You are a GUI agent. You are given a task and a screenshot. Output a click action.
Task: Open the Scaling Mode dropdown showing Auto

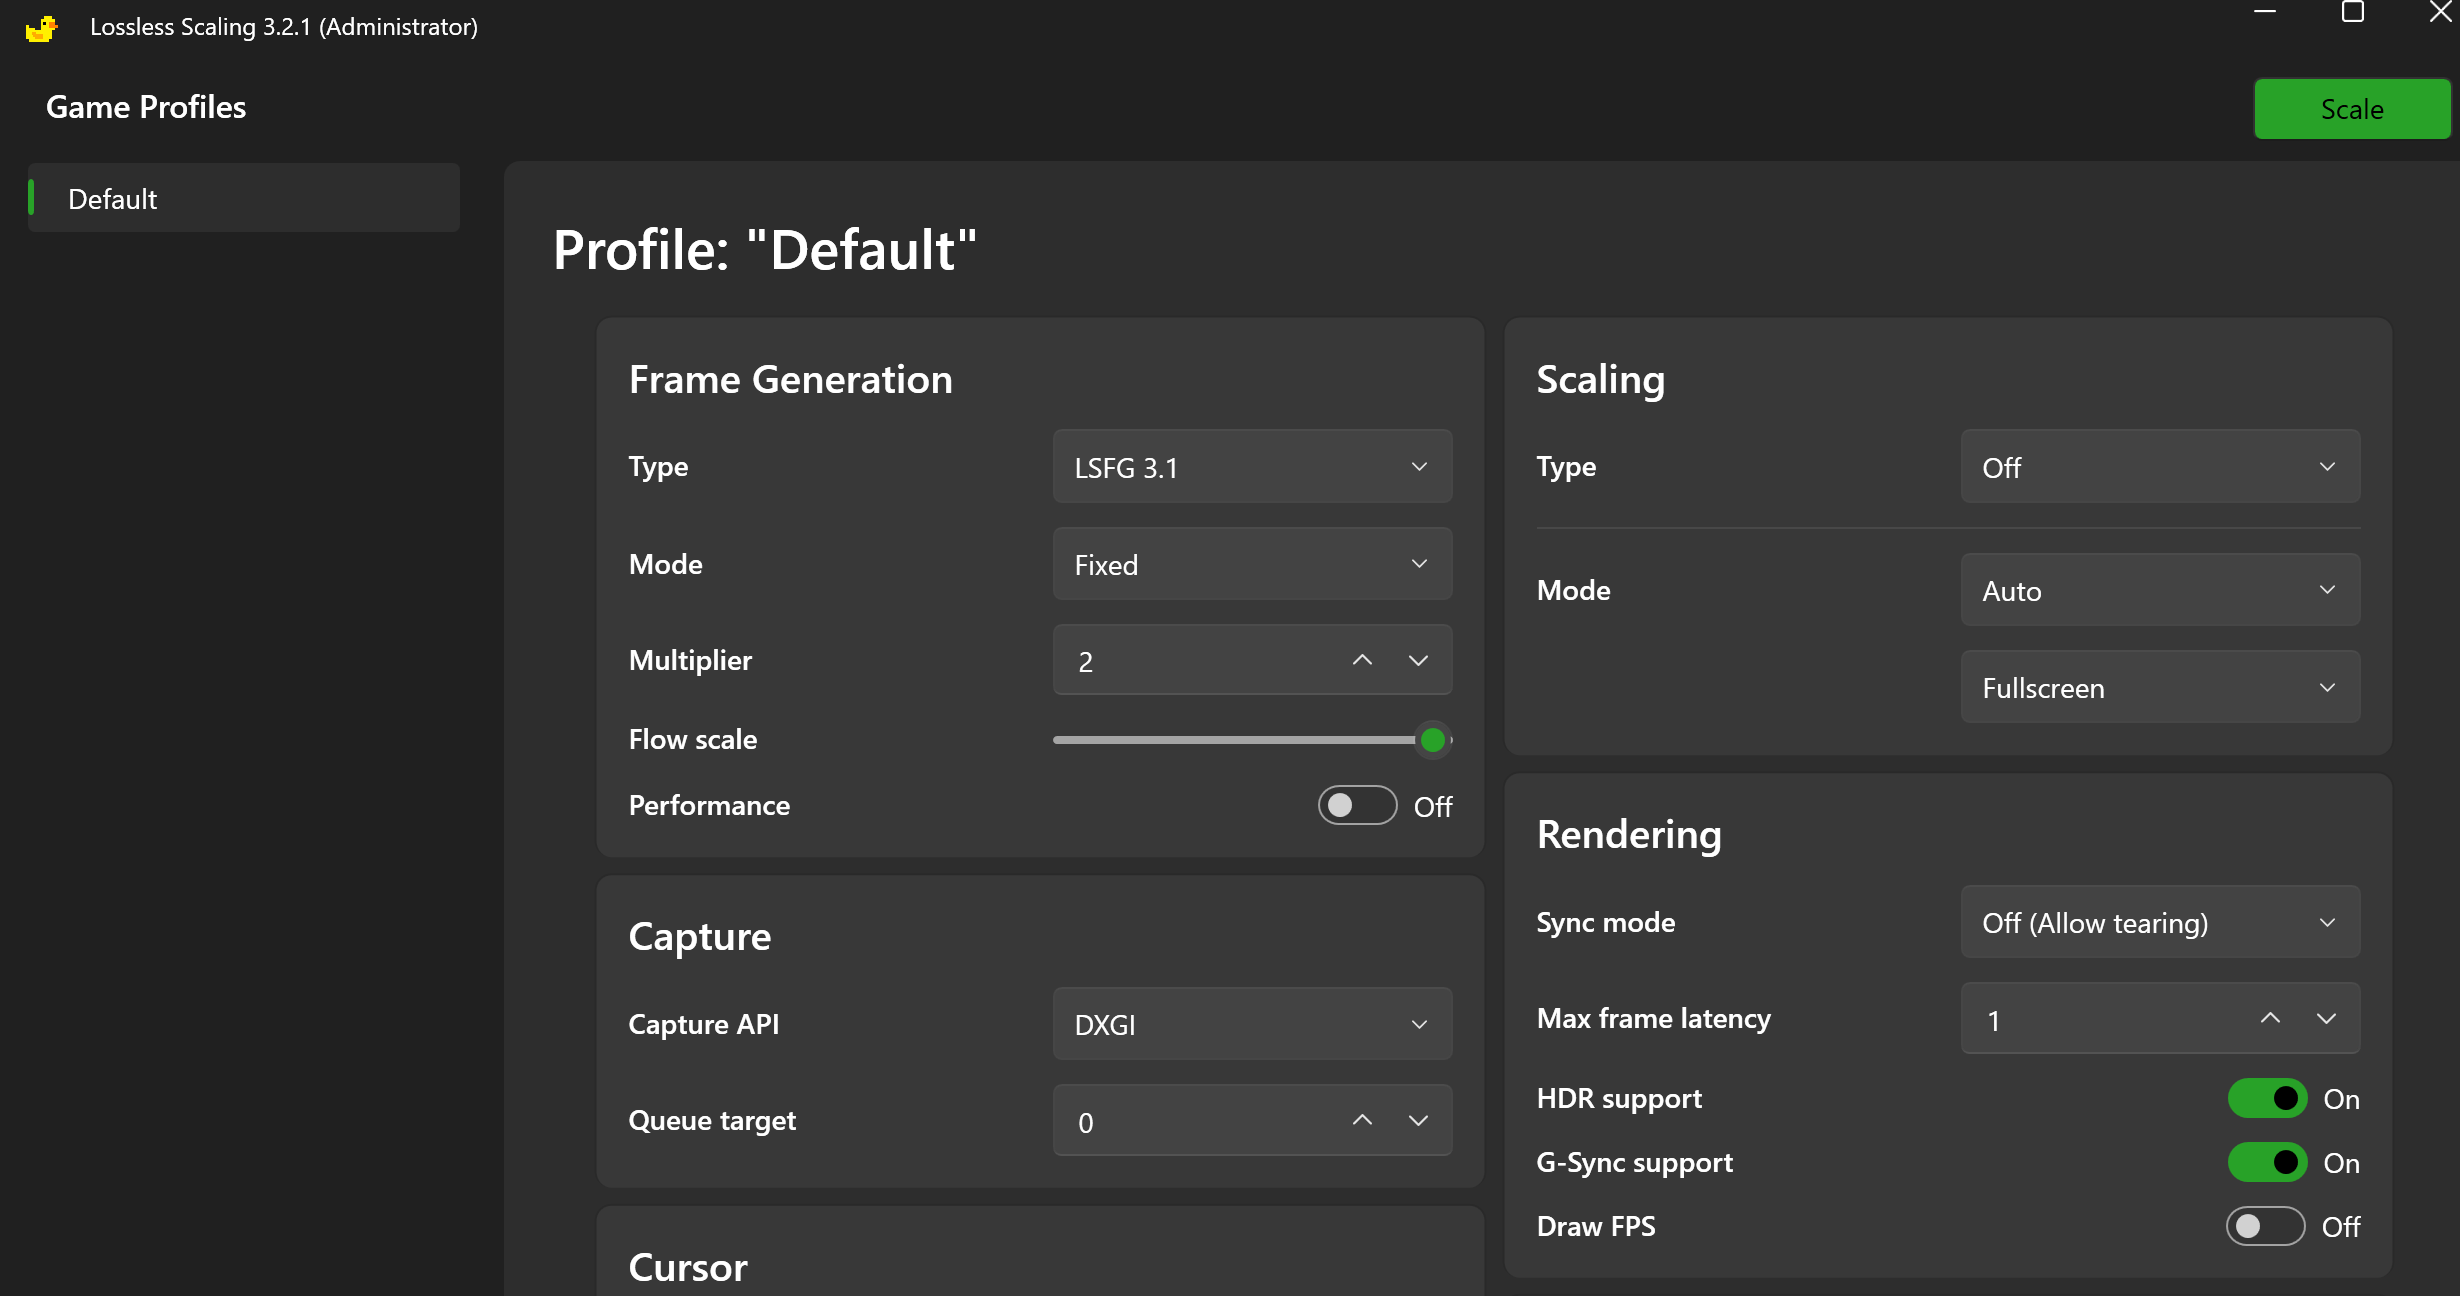2160,590
